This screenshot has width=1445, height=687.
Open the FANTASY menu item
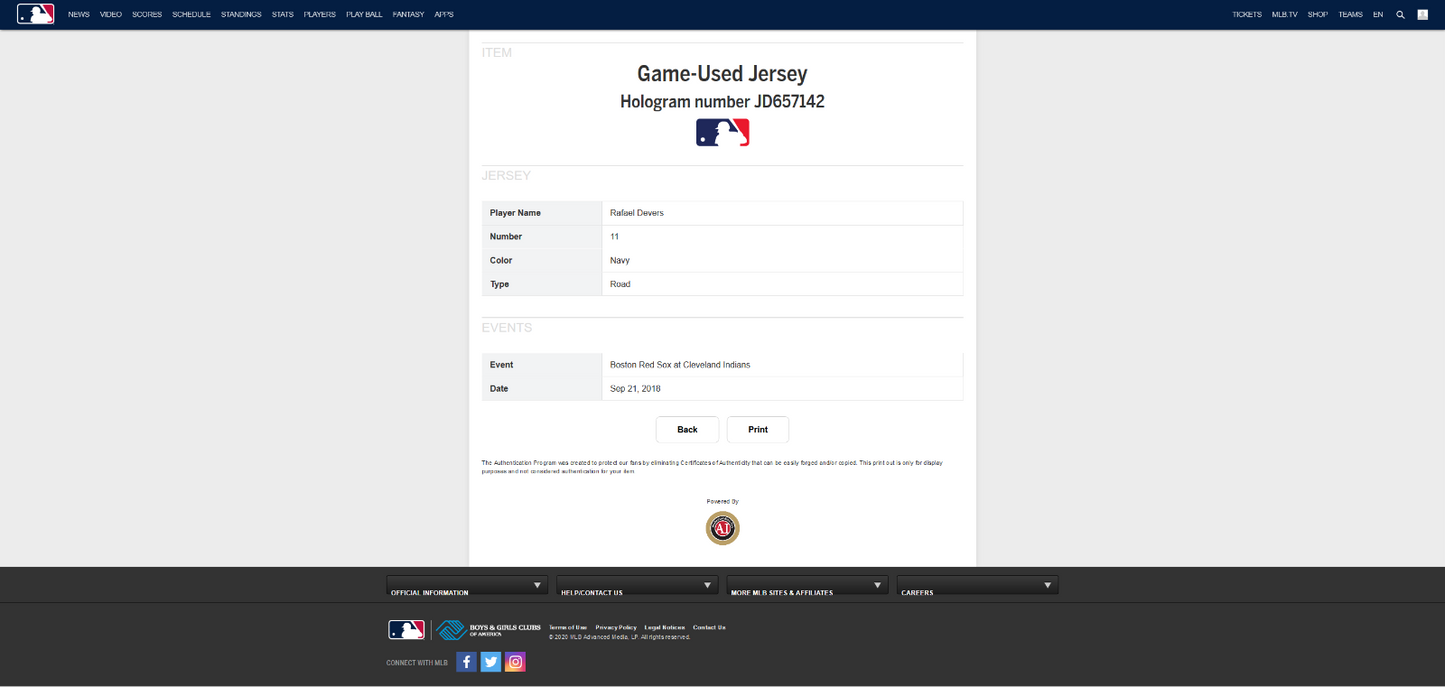tap(408, 14)
